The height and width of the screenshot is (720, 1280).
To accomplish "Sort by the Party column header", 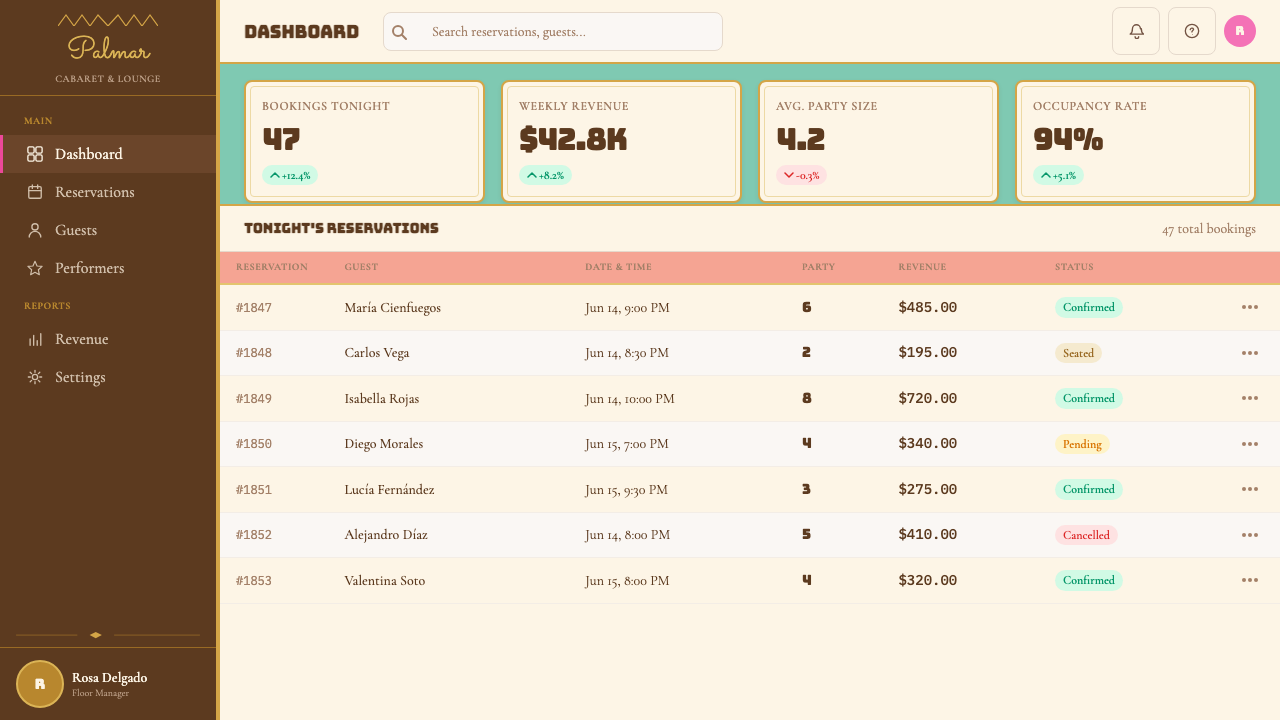I will (x=818, y=267).
